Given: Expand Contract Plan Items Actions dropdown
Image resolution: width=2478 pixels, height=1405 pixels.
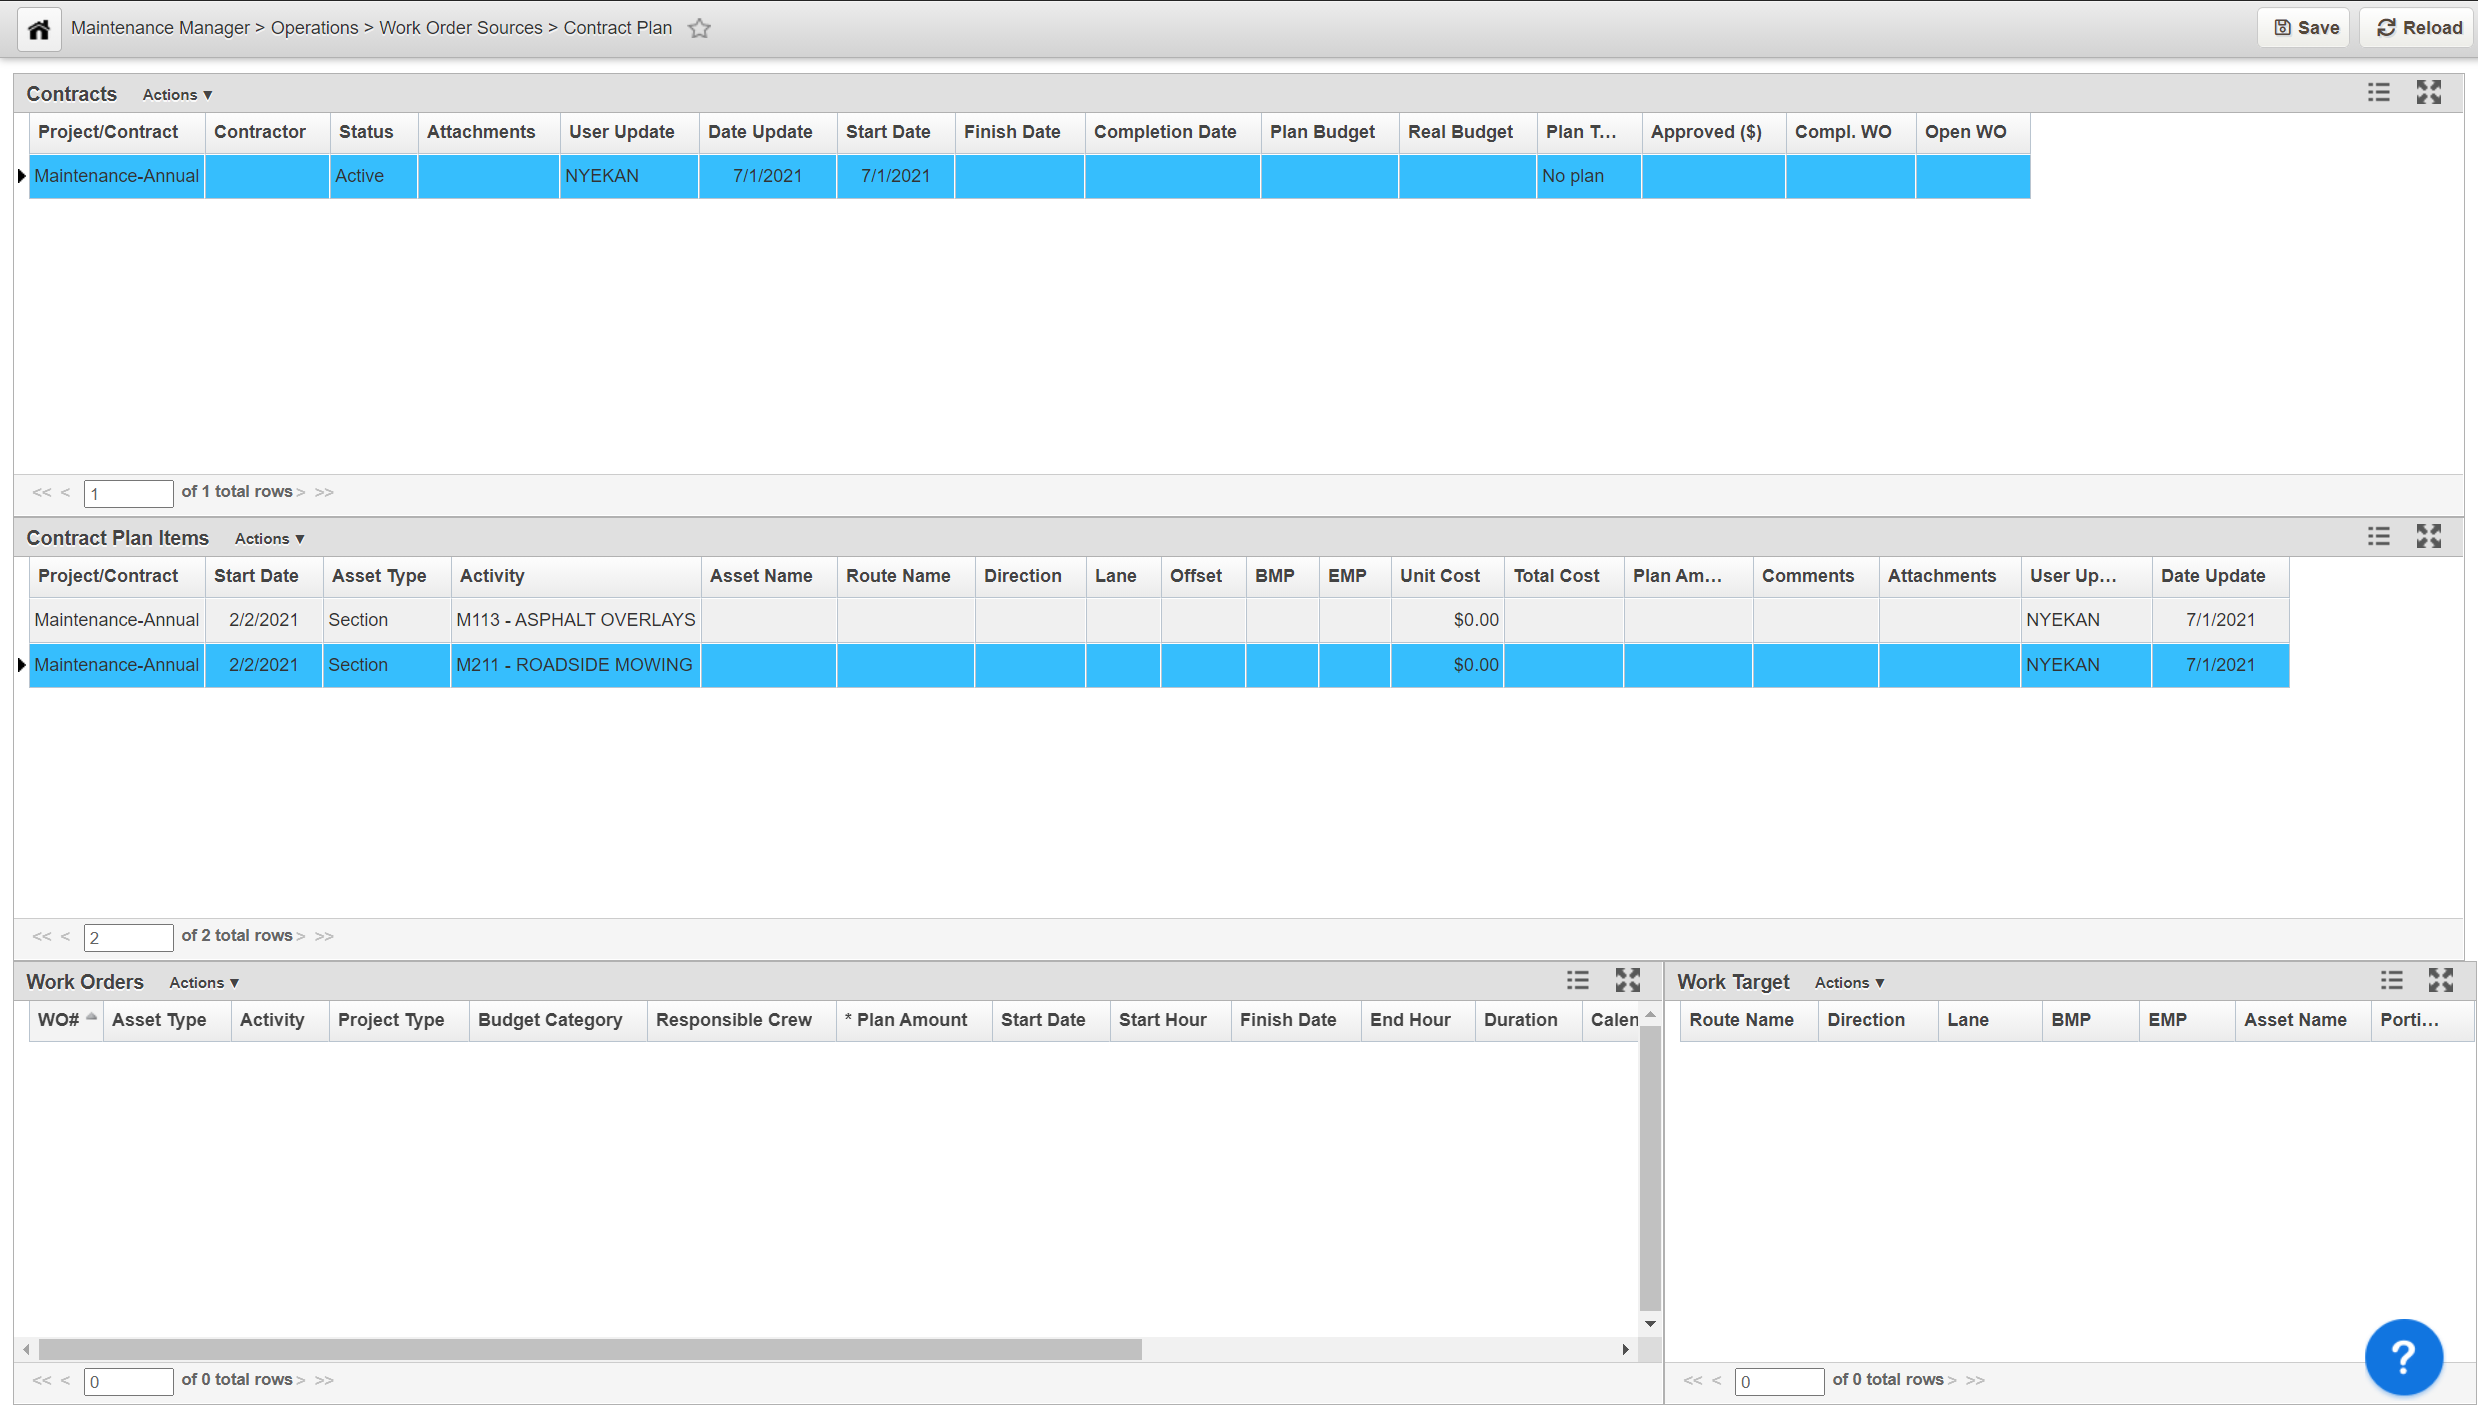Looking at the screenshot, I should 269,539.
